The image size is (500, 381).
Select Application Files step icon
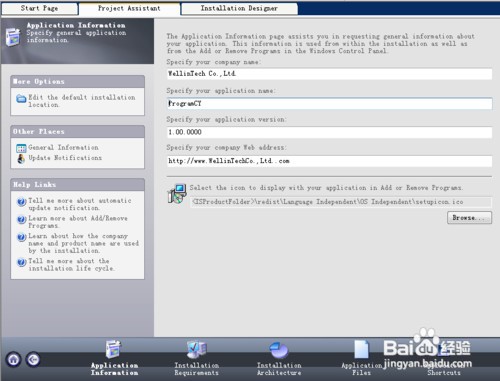click(x=362, y=349)
